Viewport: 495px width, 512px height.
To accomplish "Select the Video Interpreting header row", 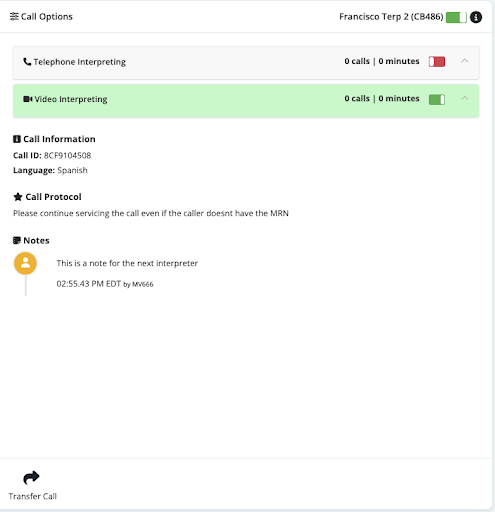I will coord(246,101).
